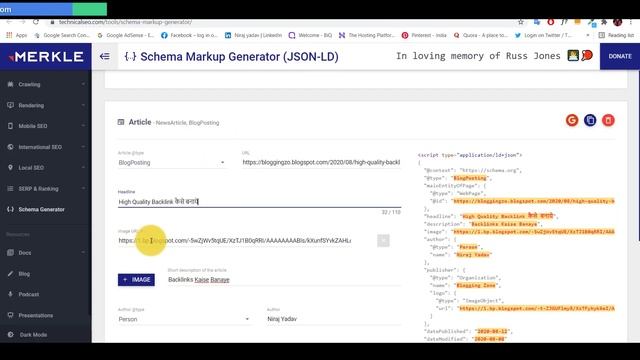Viewport: 640px width, 360px height.
Task: Open the Reading list
Action: pyautogui.click(x=616, y=36)
